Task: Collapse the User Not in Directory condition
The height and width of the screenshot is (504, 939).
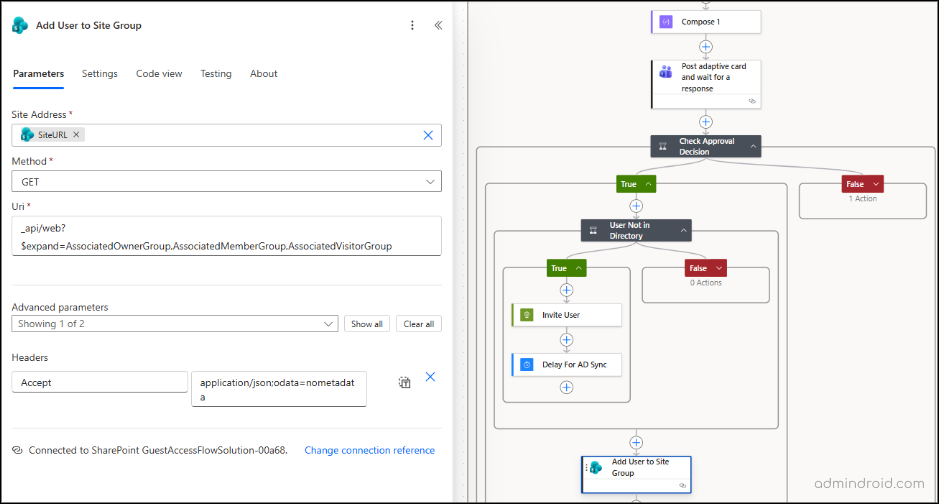Action: [684, 231]
